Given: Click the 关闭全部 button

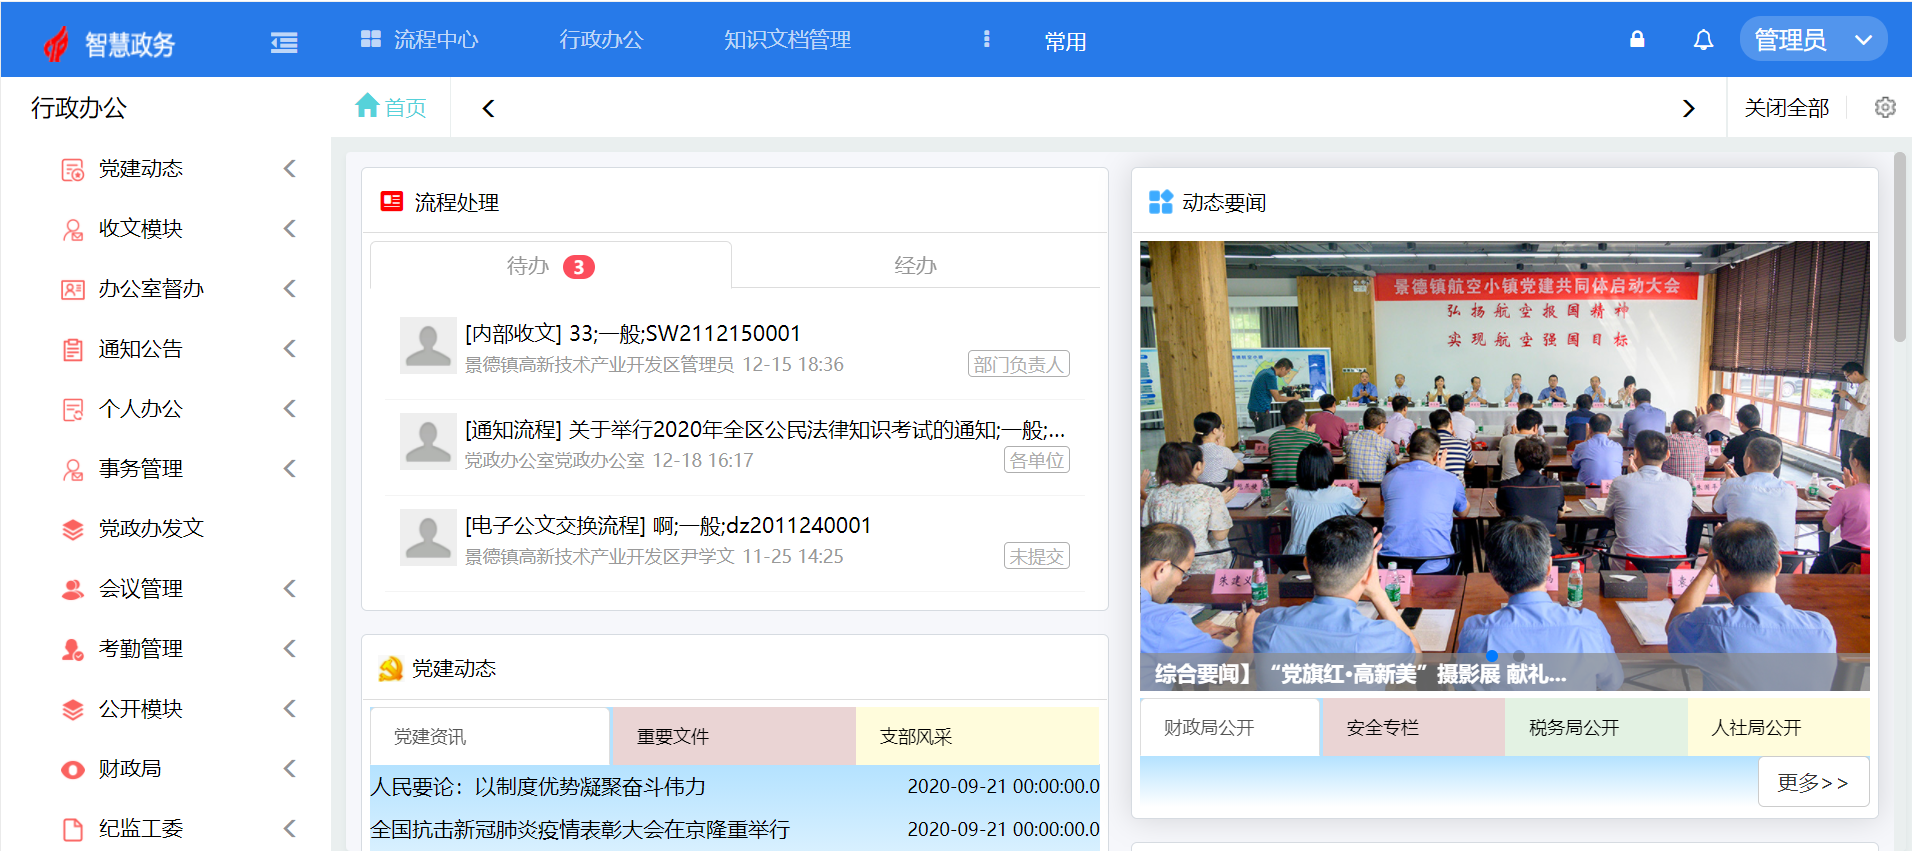Looking at the screenshot, I should (x=1786, y=108).
